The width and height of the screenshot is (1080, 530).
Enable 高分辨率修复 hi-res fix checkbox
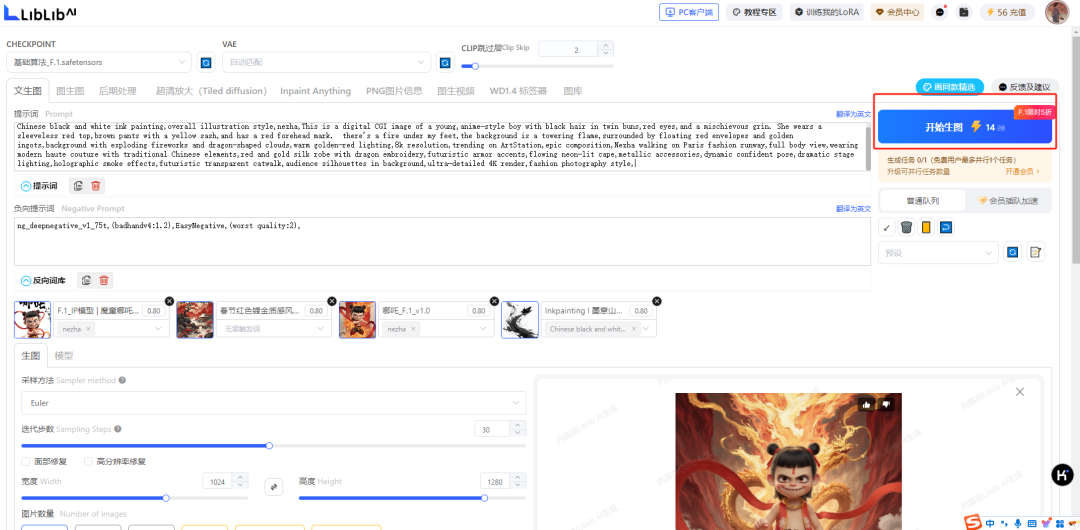tap(88, 461)
